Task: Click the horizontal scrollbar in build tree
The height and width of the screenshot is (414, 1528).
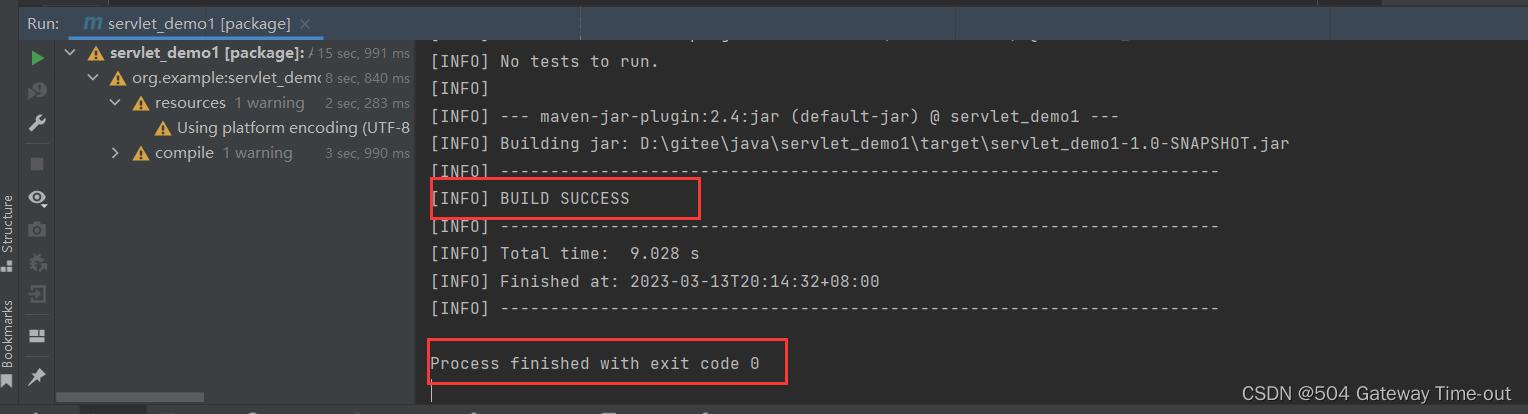Action: [130, 397]
